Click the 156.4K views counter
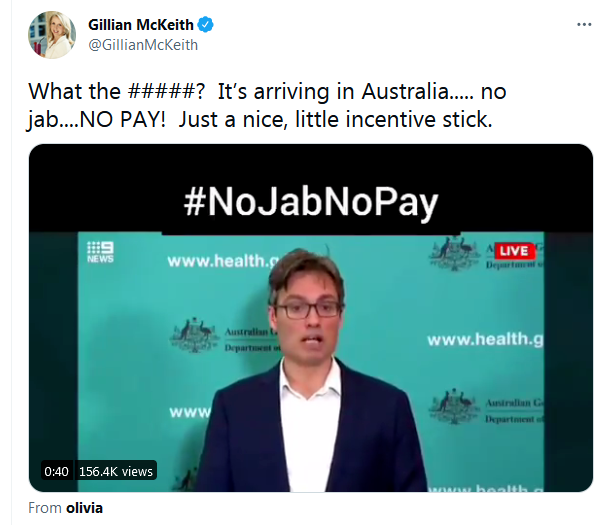Screen dimensions: 608x525 pyautogui.click(x=116, y=471)
